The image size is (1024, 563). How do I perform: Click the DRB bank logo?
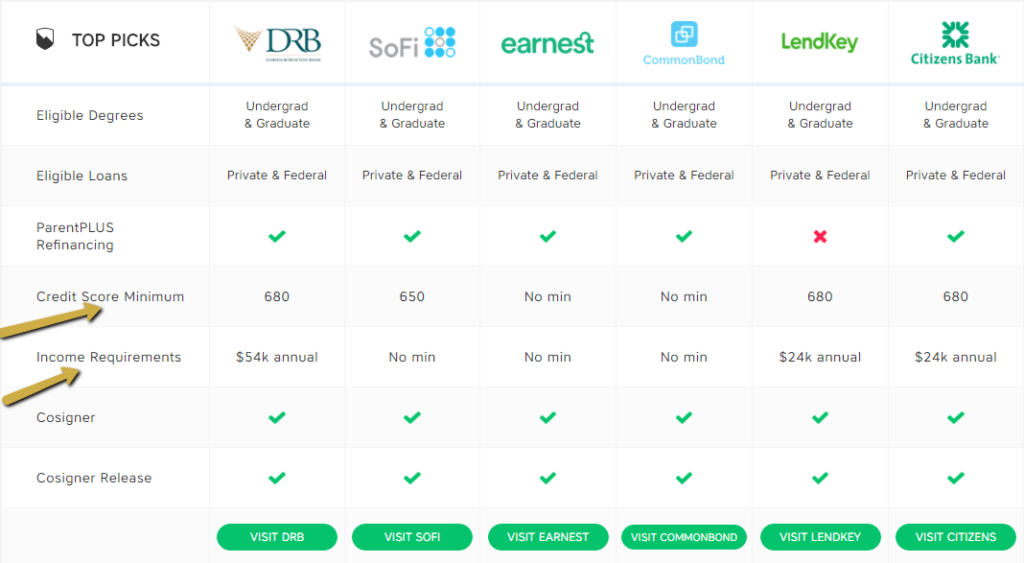coord(278,43)
